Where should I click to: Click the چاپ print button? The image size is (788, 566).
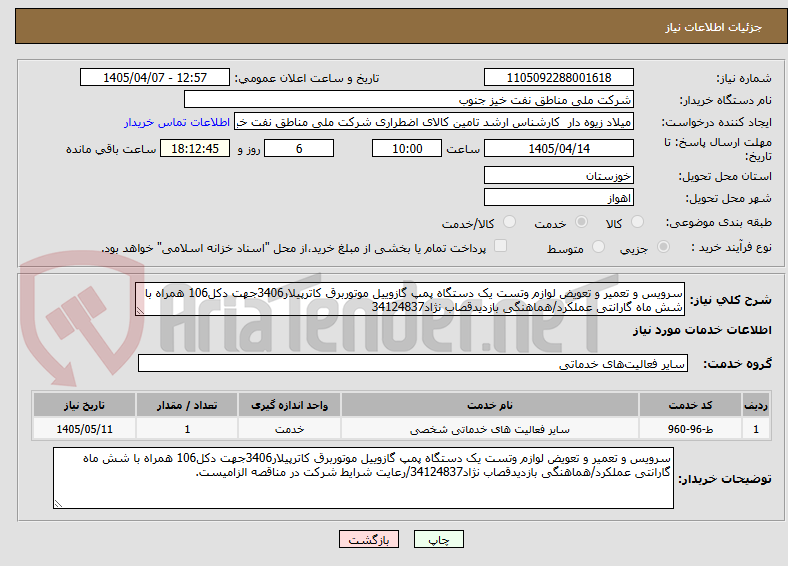[438, 539]
